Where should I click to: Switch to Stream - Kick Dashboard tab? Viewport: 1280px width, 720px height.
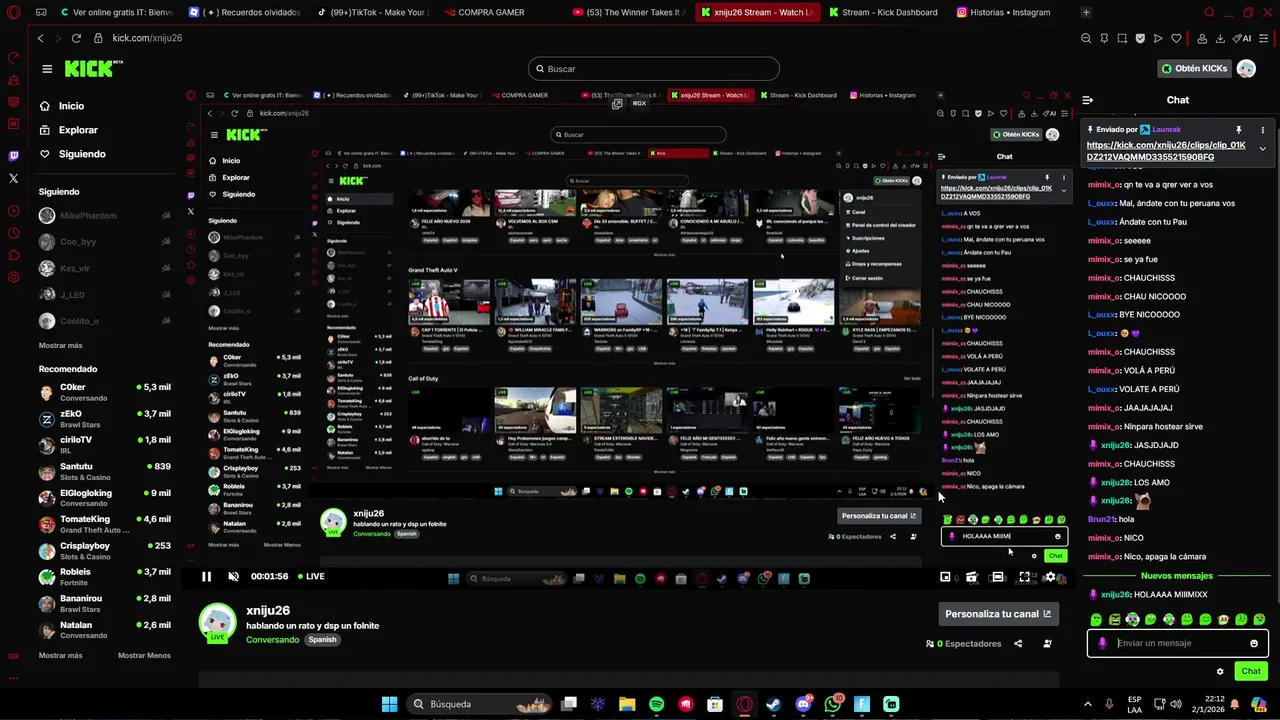[x=882, y=12]
